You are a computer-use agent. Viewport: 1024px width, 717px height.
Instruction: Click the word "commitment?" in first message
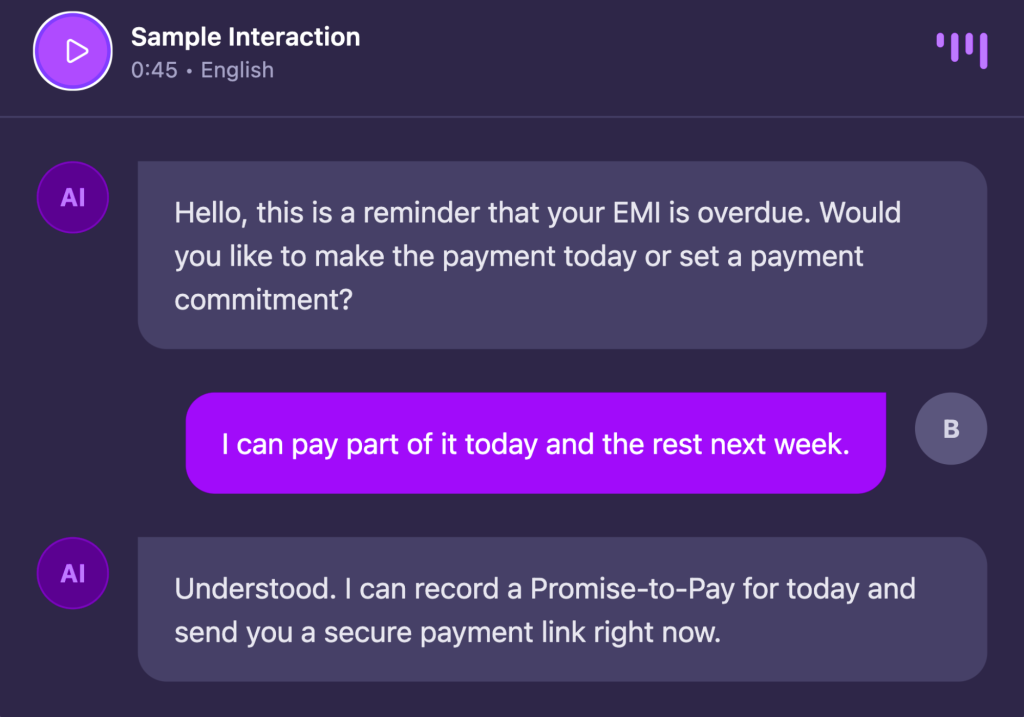pos(263,299)
